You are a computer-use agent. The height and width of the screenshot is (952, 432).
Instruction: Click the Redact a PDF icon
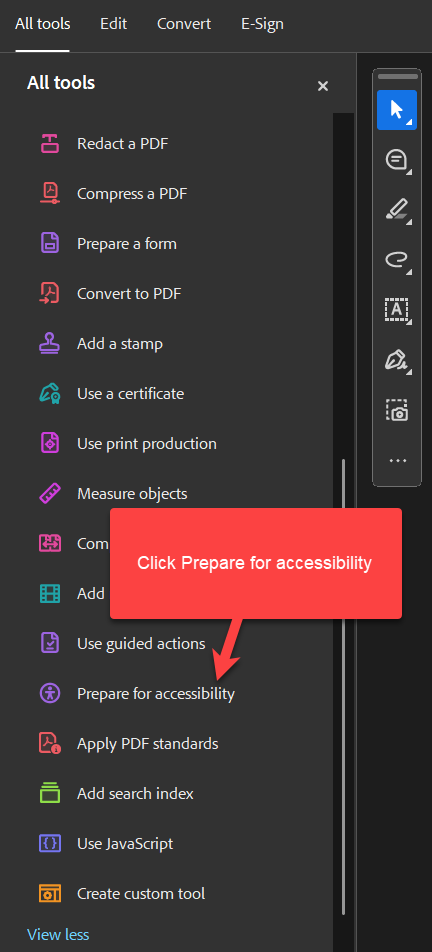pyautogui.click(x=50, y=144)
